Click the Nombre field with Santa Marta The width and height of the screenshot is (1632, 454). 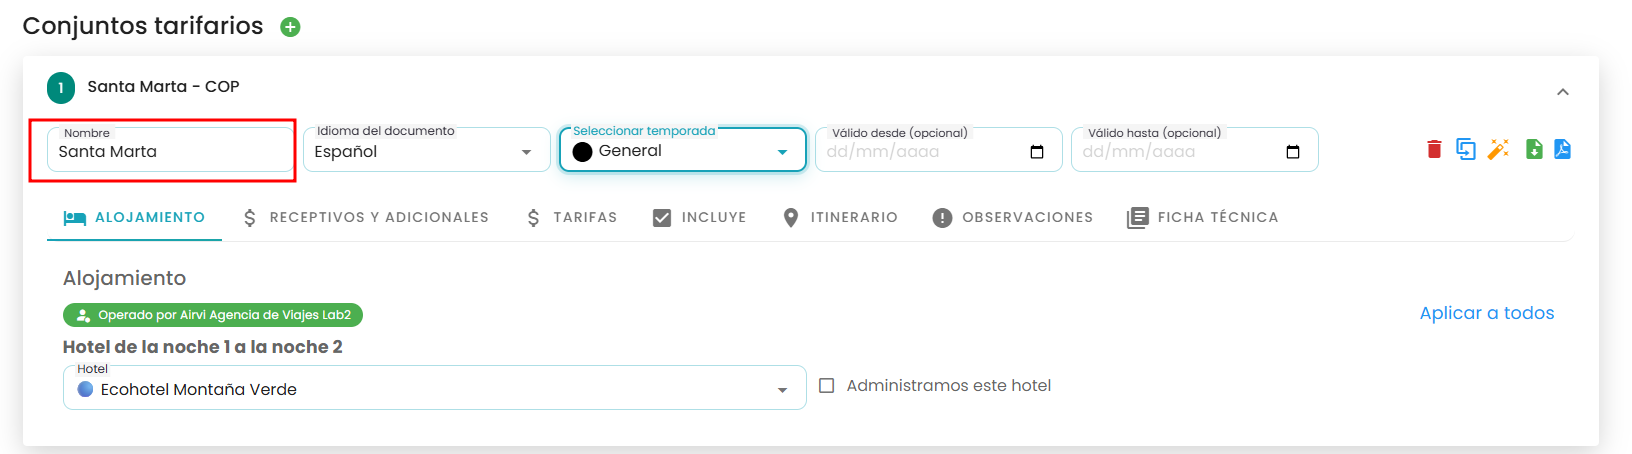click(170, 150)
